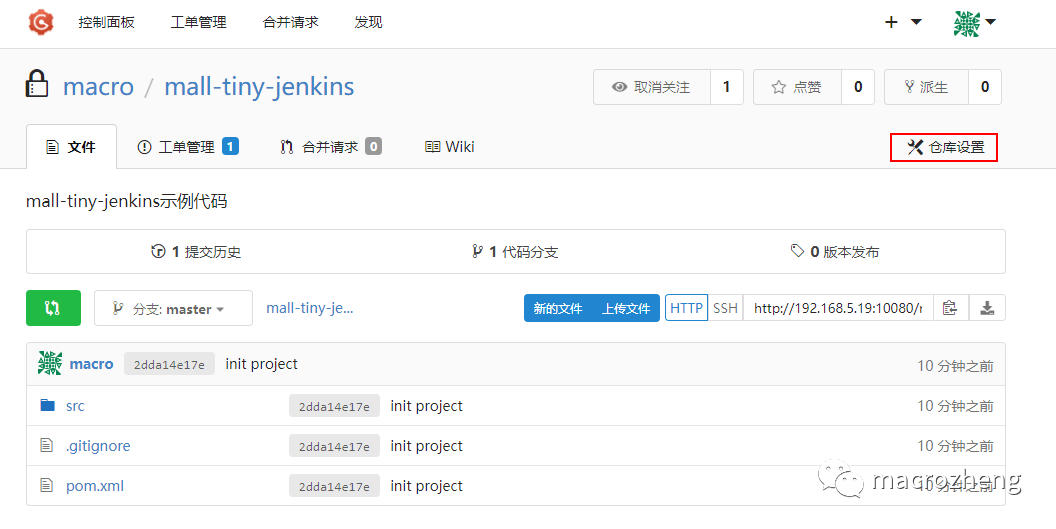Screen dimensions: 1056x529
Task: Click the macro owner link in title
Action: click(98, 86)
